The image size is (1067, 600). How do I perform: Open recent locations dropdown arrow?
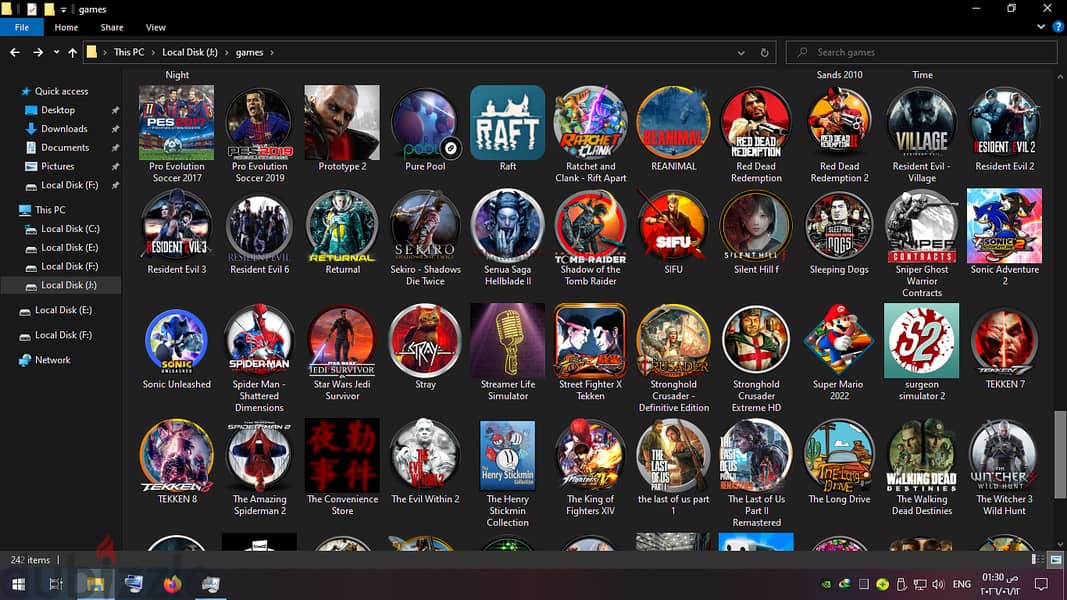click(x=56, y=52)
